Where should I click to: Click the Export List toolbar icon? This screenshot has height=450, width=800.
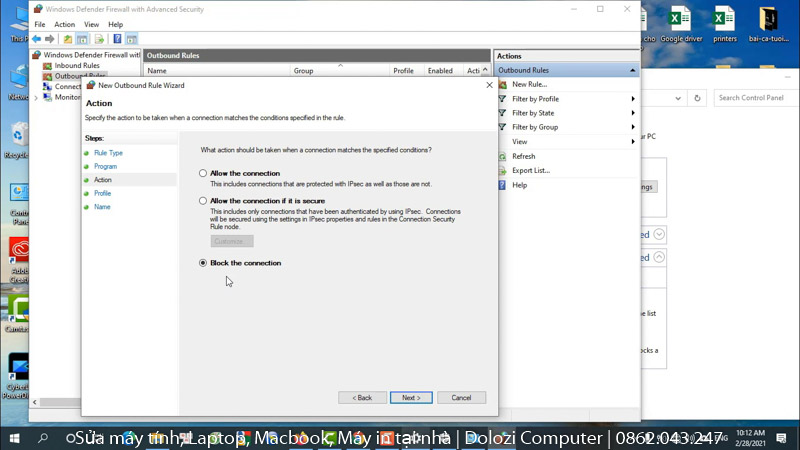click(x=99, y=39)
